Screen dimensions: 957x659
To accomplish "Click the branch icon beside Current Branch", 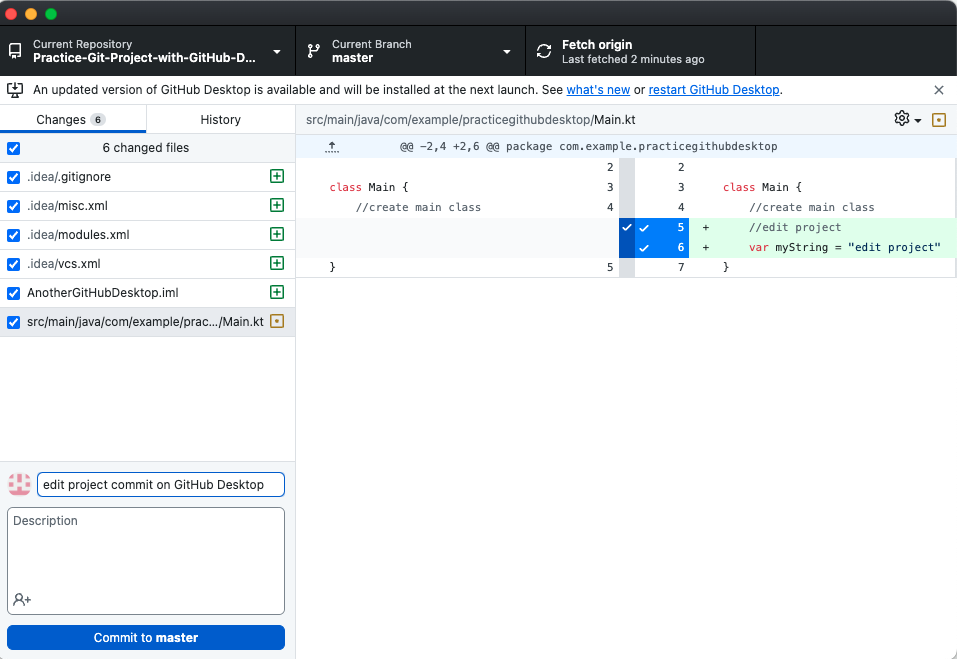I will (x=314, y=51).
